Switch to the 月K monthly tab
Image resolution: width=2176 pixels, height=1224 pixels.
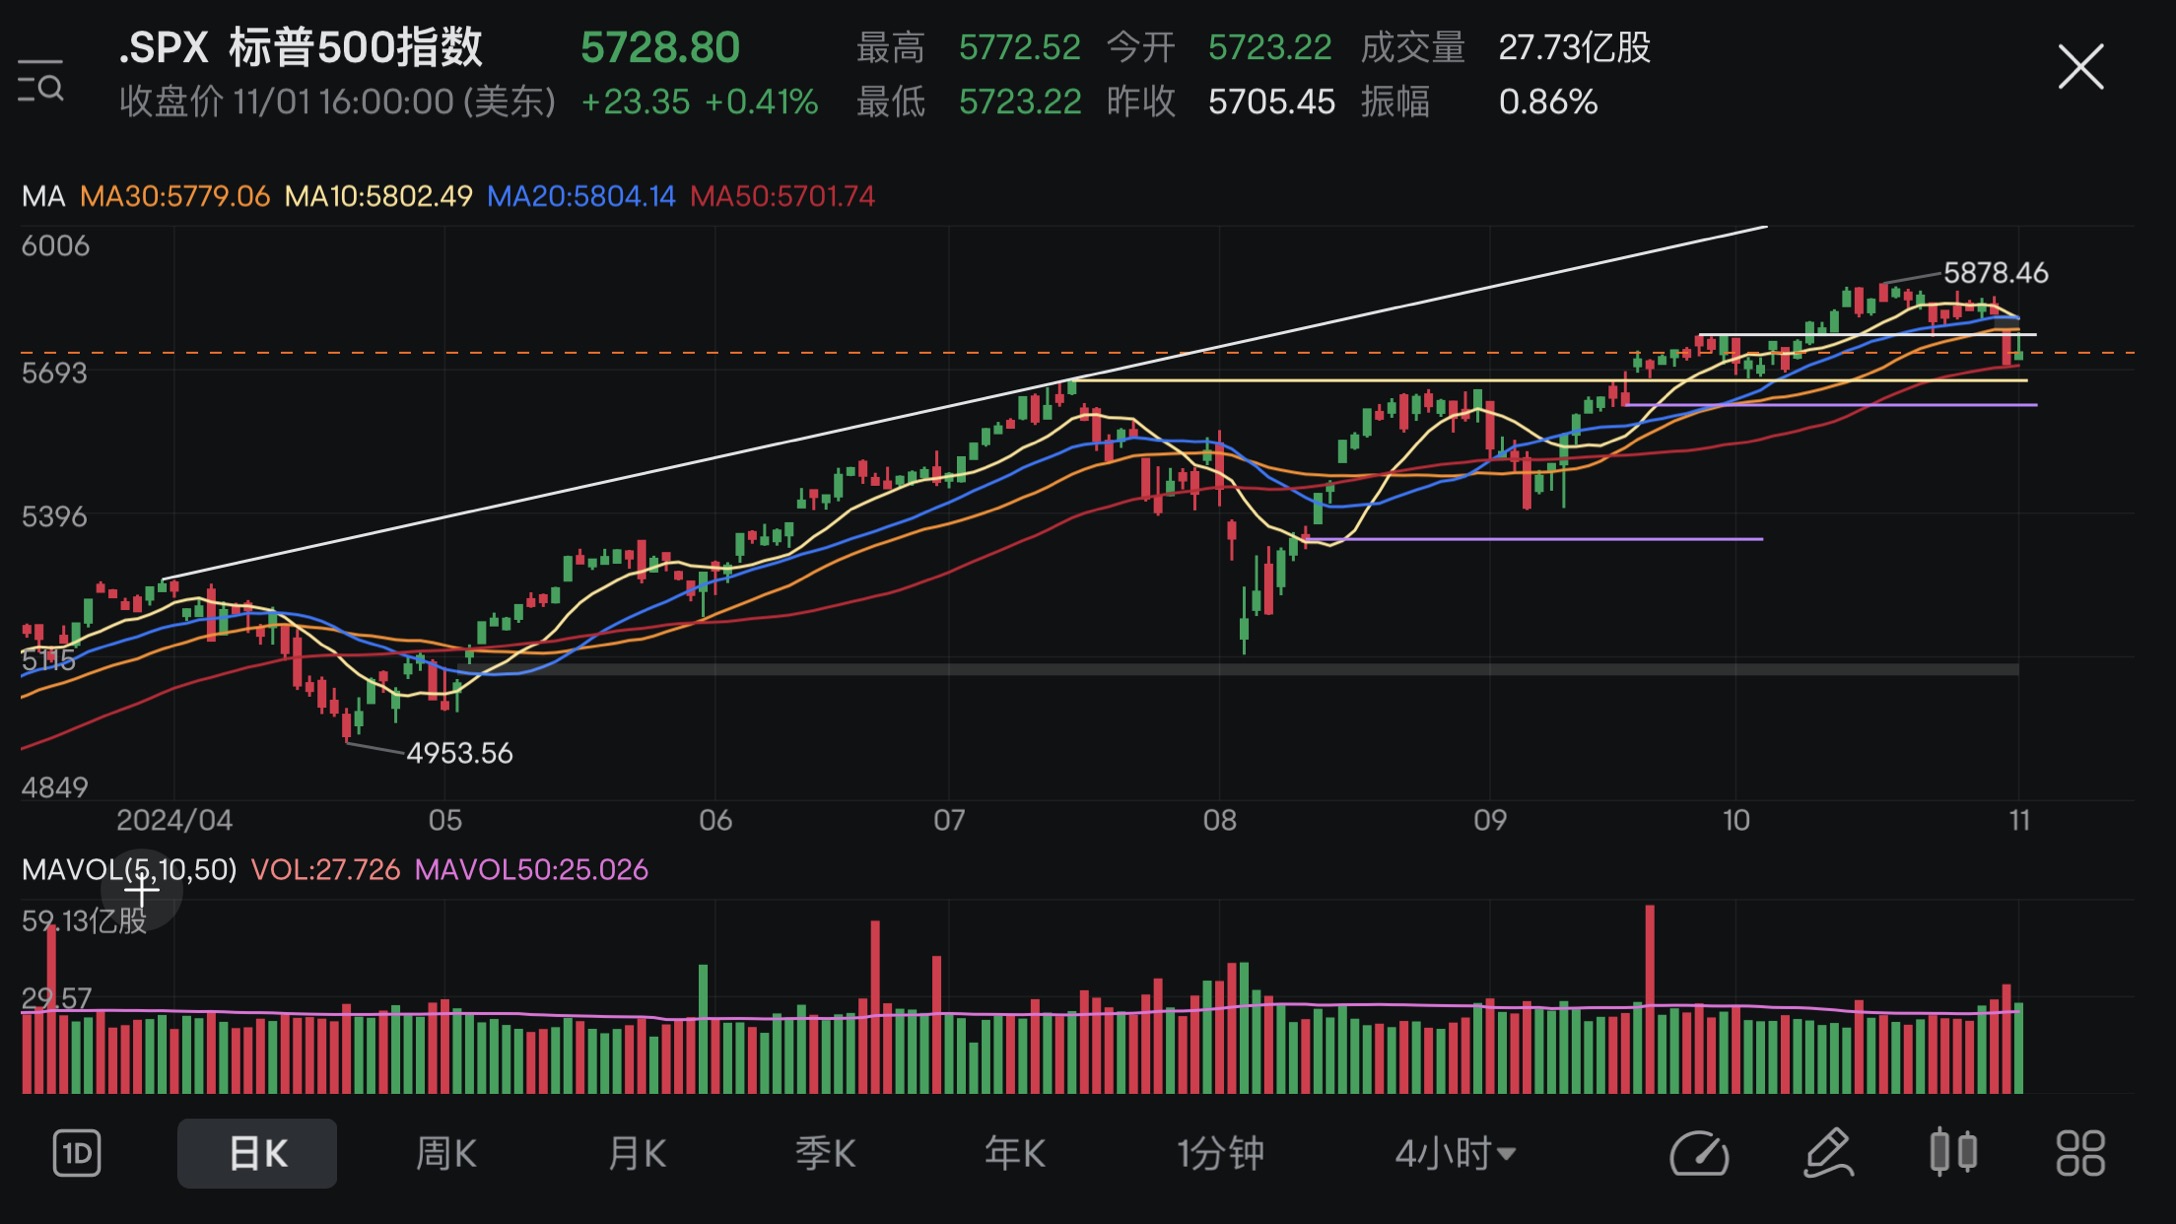point(636,1153)
